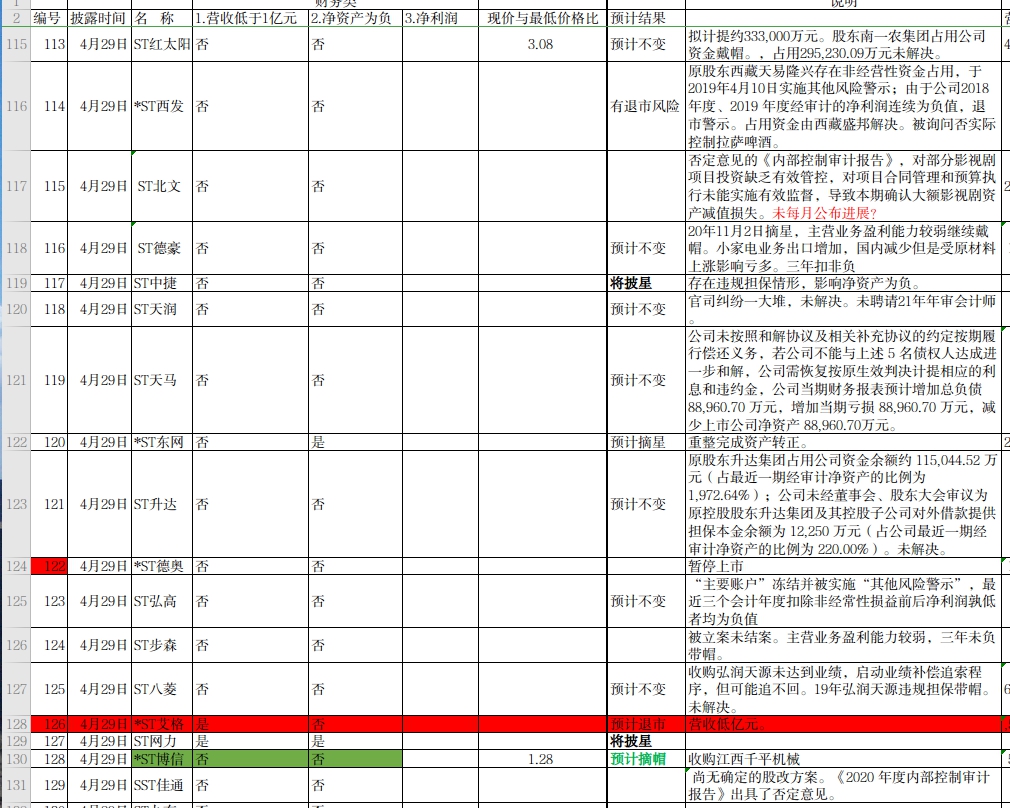Select cell ST天润
This screenshot has width=1010, height=808.
[x=162, y=309]
